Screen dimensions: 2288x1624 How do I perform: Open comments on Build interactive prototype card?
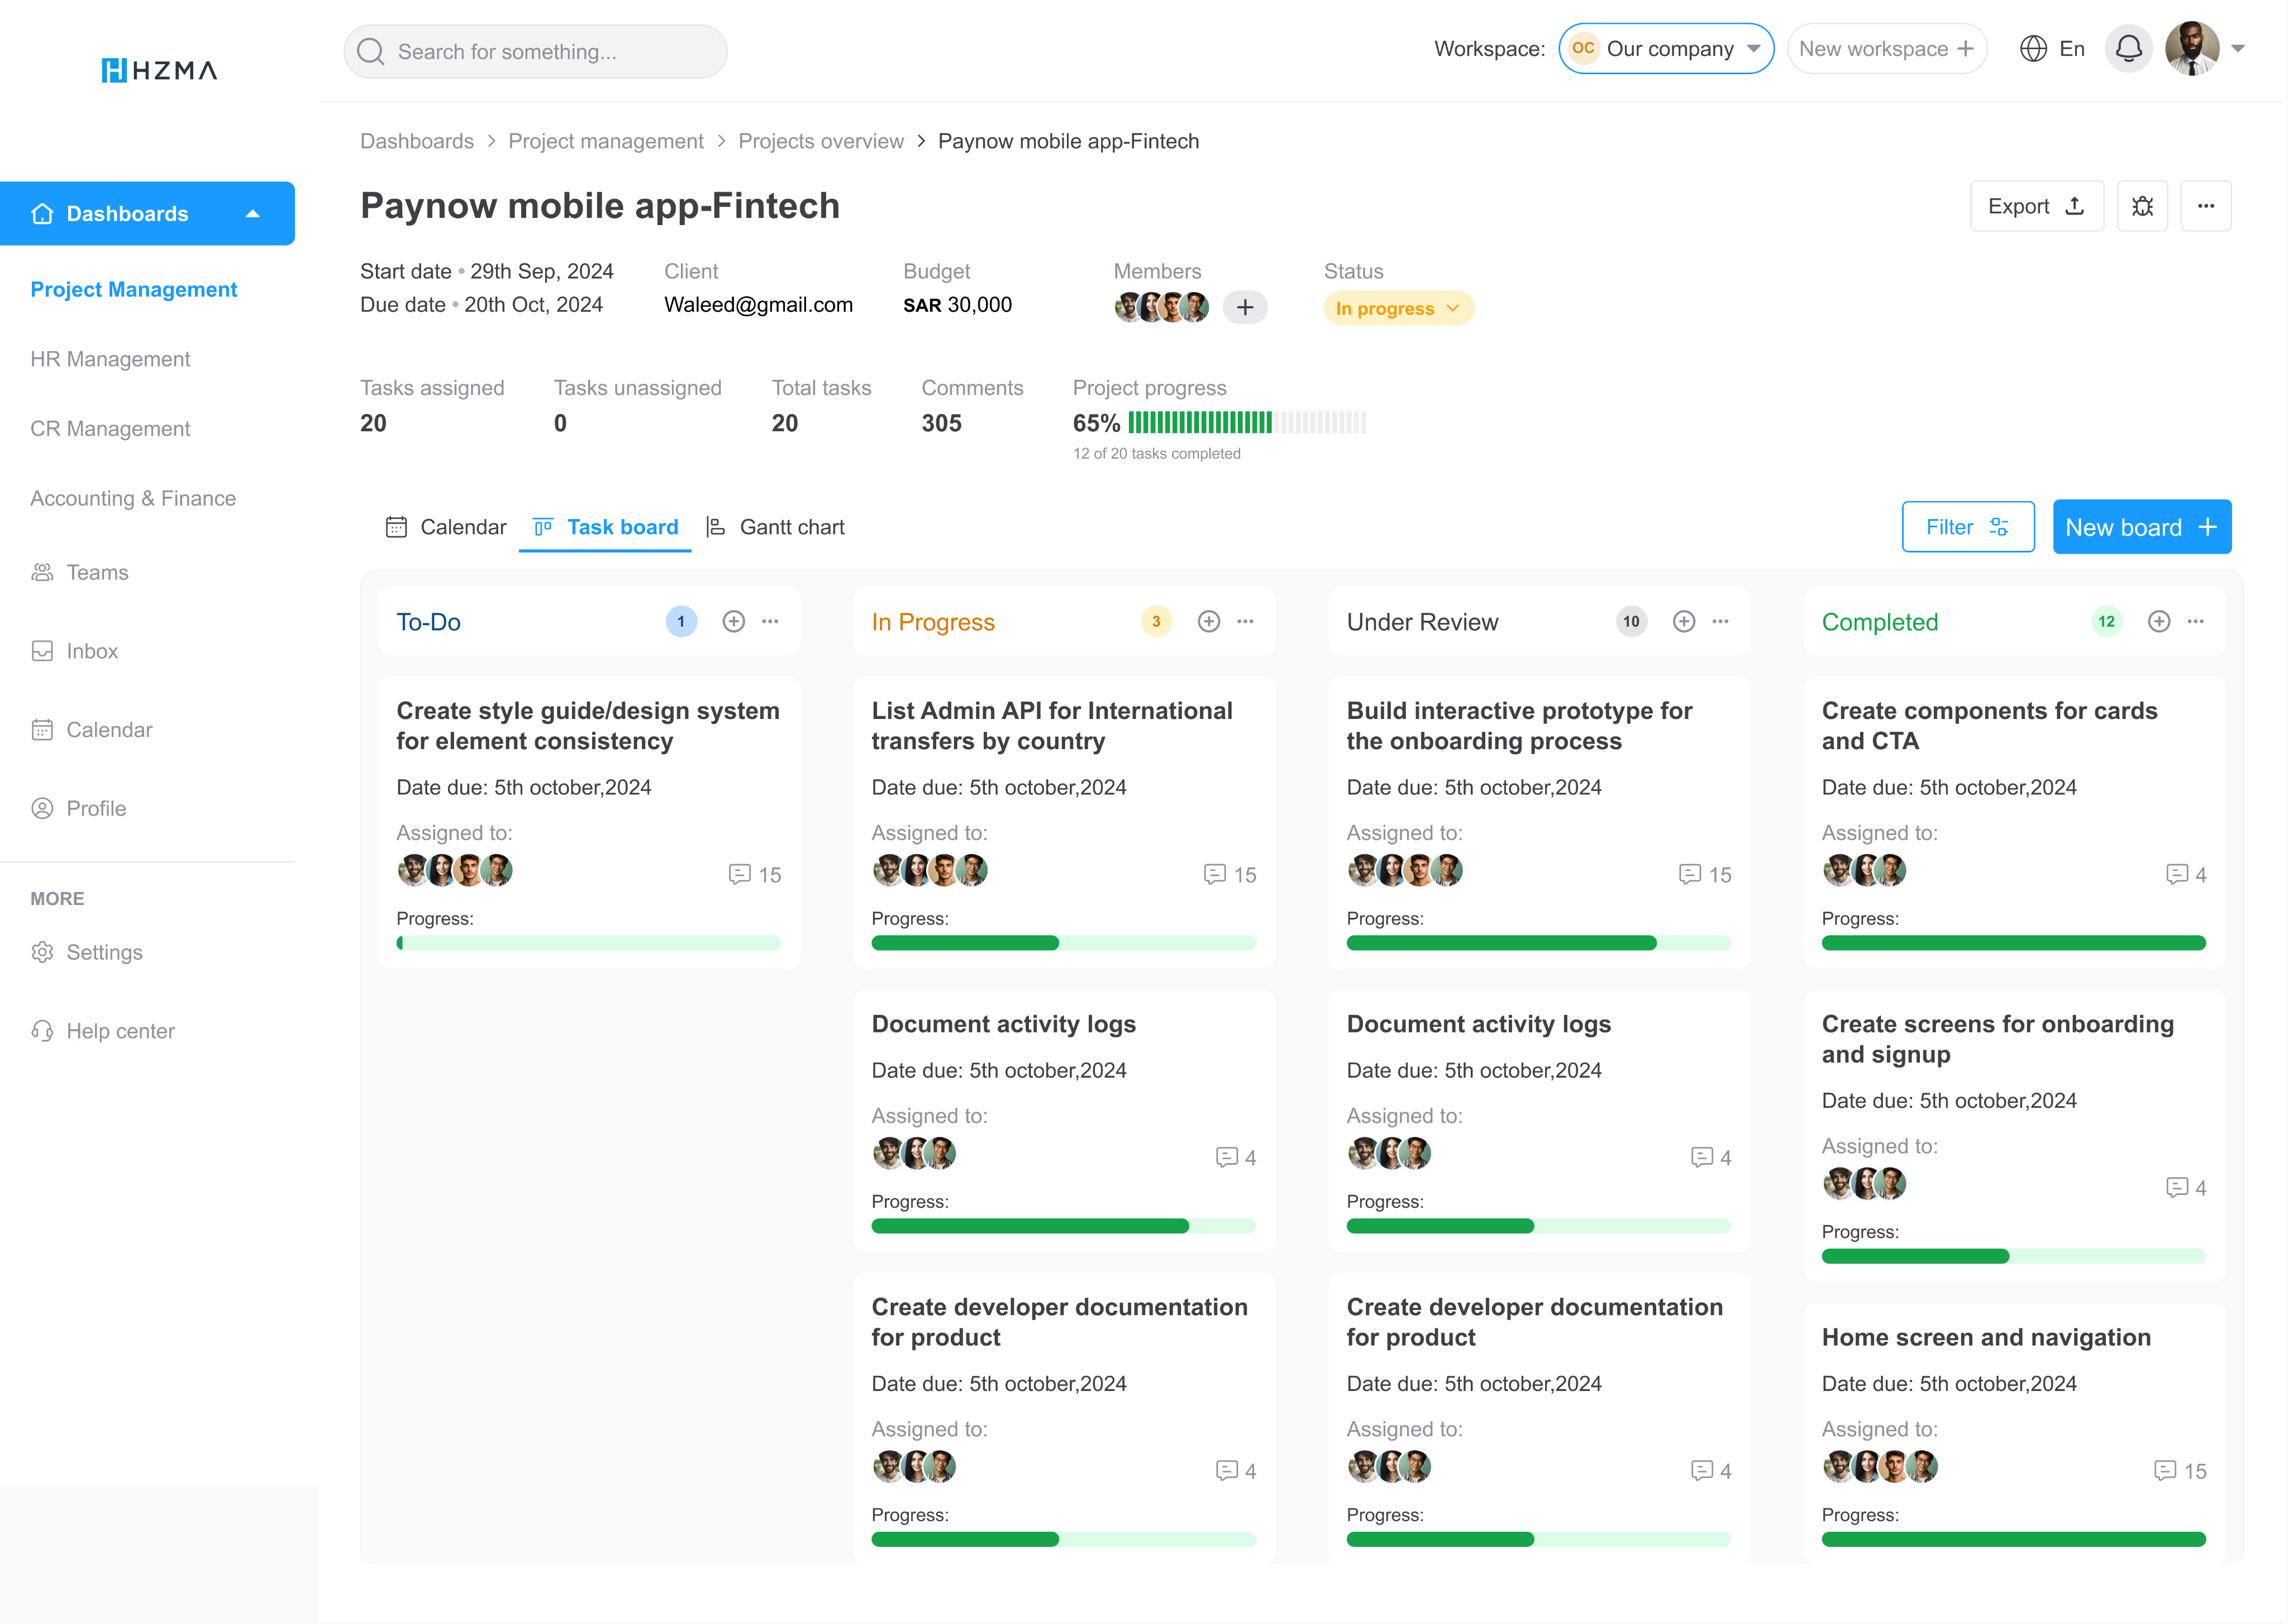pos(1705,875)
